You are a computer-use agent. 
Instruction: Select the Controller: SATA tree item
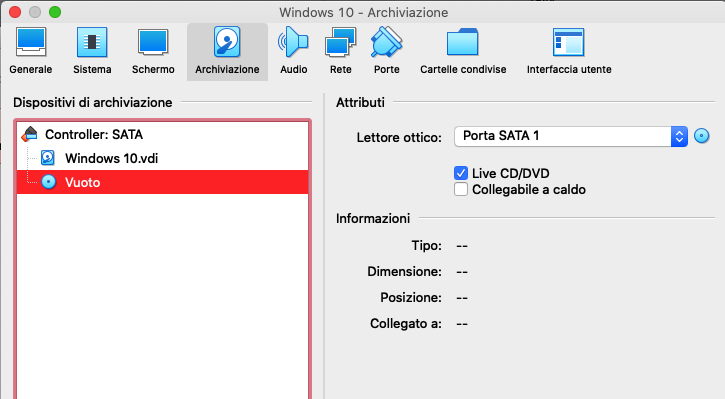tap(163, 135)
